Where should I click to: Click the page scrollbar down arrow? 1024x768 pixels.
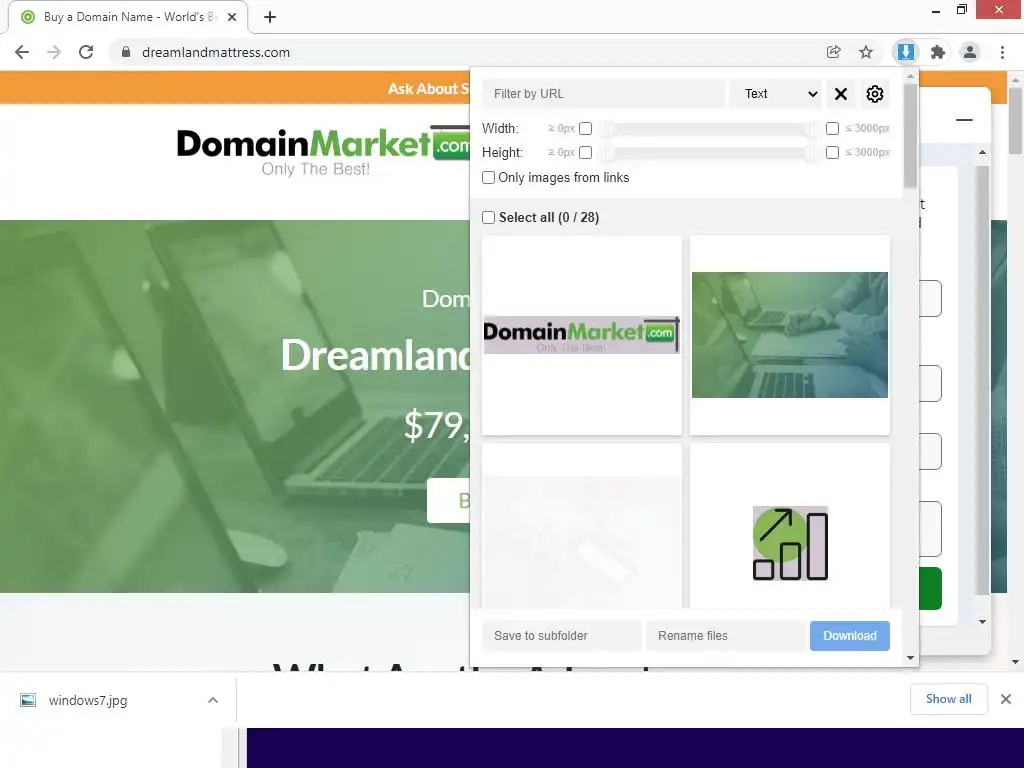click(x=1016, y=662)
